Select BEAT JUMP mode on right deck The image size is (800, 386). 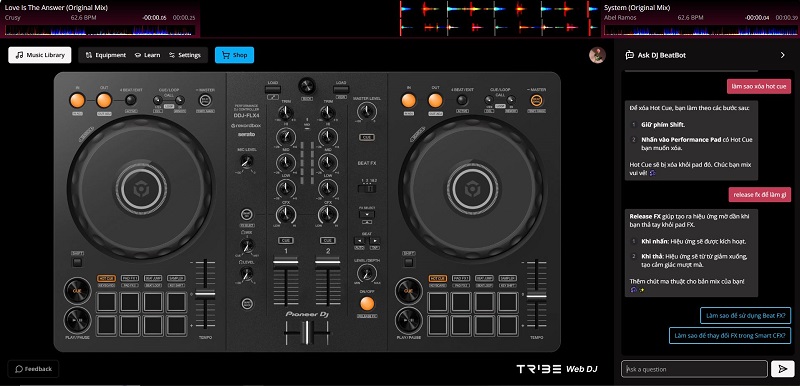(x=484, y=278)
